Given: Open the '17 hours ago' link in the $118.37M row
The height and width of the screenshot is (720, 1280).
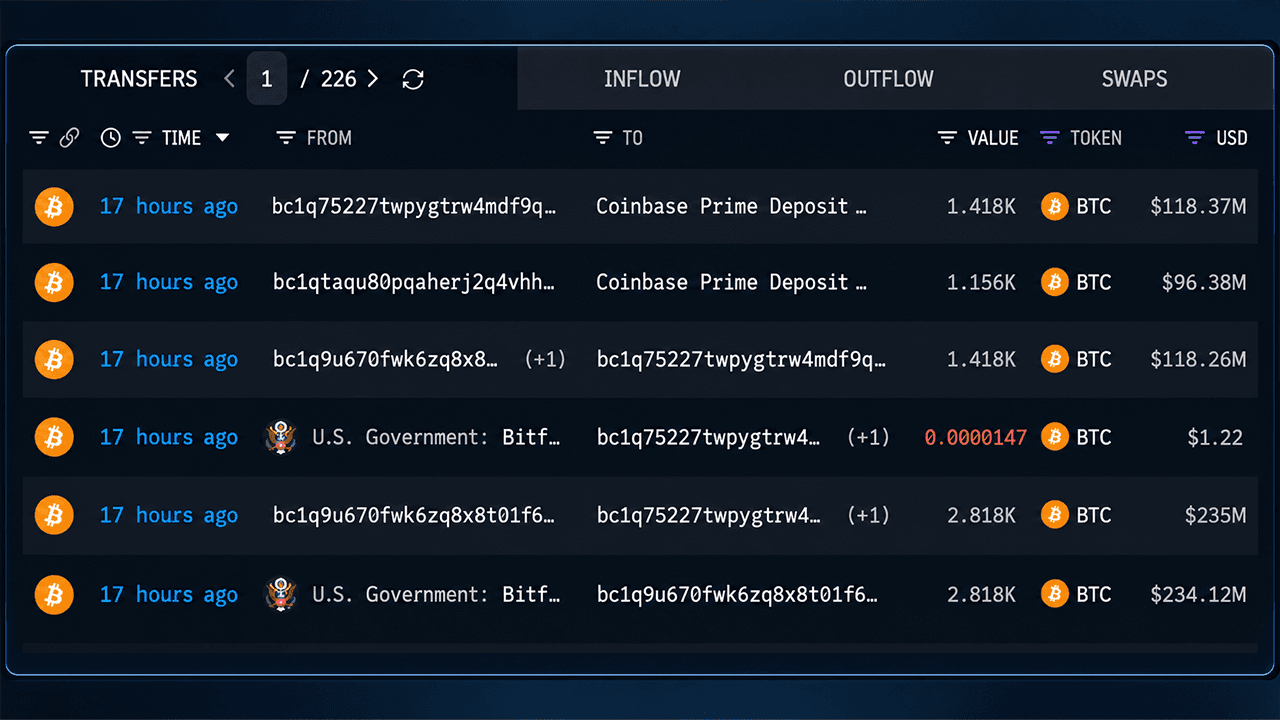Looking at the screenshot, I should click(x=169, y=207).
